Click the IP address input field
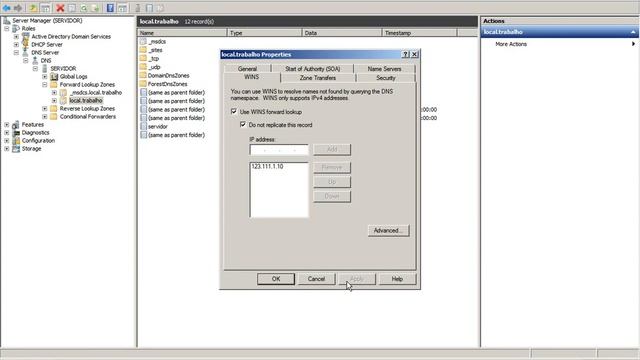The height and width of the screenshot is (360, 640). click(x=279, y=150)
